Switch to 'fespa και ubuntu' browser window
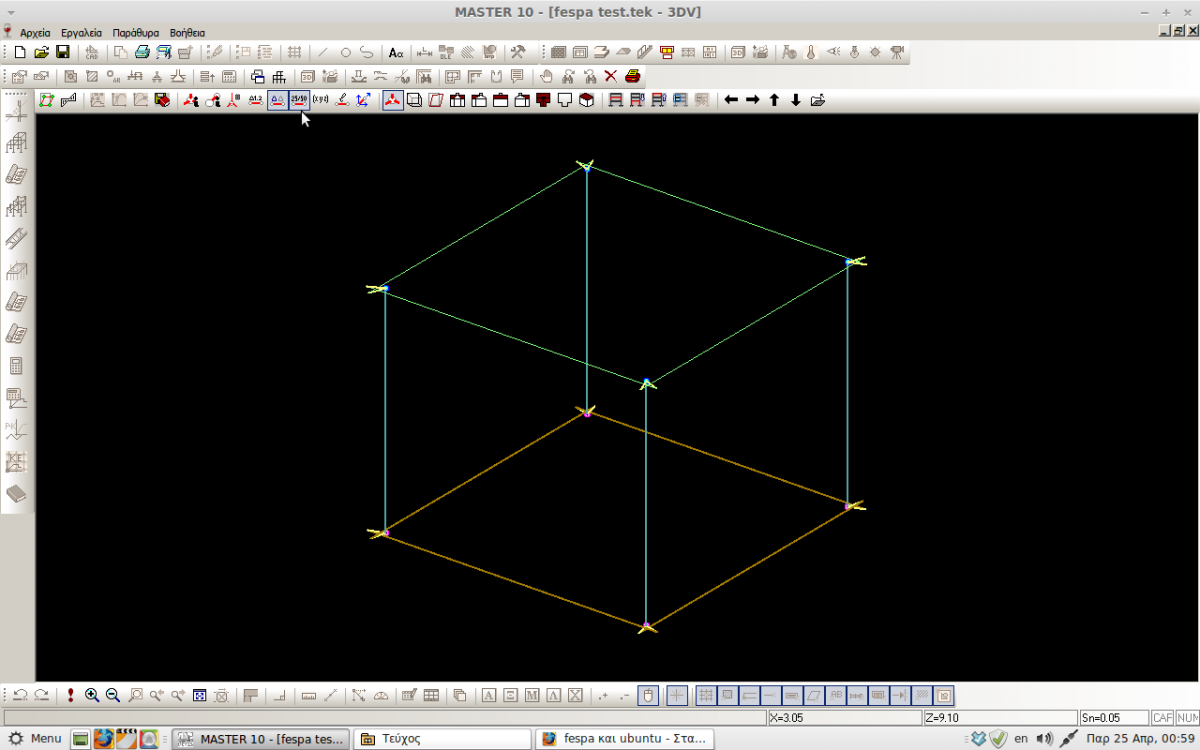 (x=625, y=739)
